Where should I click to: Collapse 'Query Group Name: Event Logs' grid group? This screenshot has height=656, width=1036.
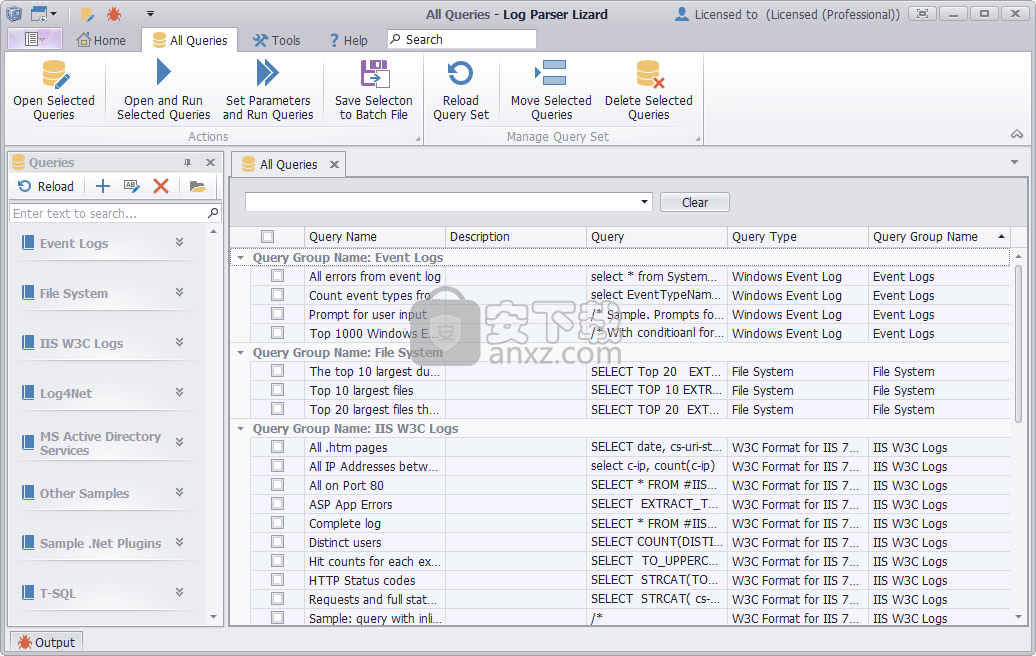click(240, 258)
